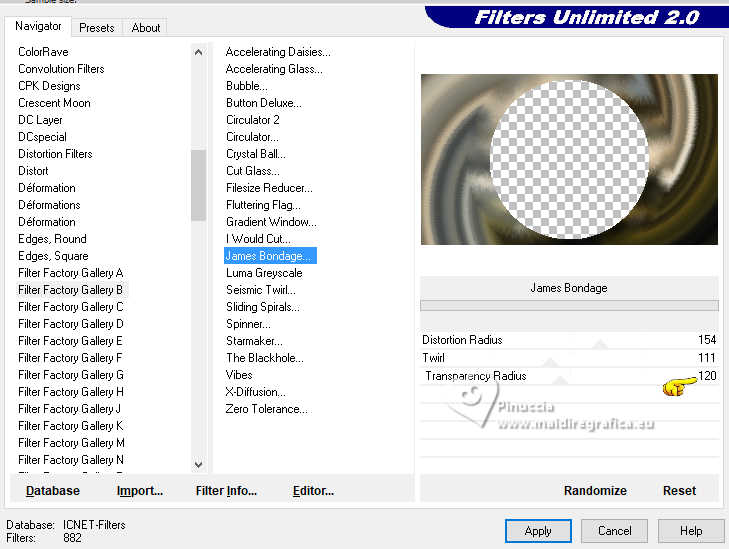Click the Randomize button

tap(595, 490)
